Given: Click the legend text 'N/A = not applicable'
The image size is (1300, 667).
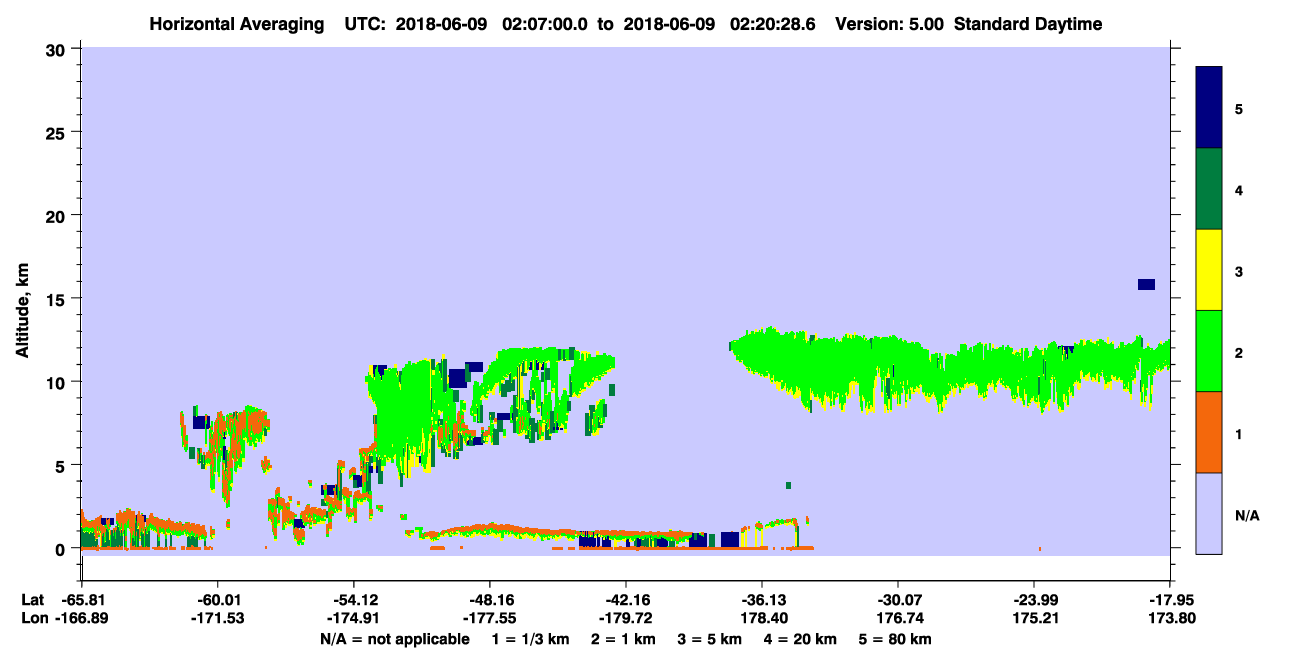Looking at the screenshot, I should pos(394,639).
